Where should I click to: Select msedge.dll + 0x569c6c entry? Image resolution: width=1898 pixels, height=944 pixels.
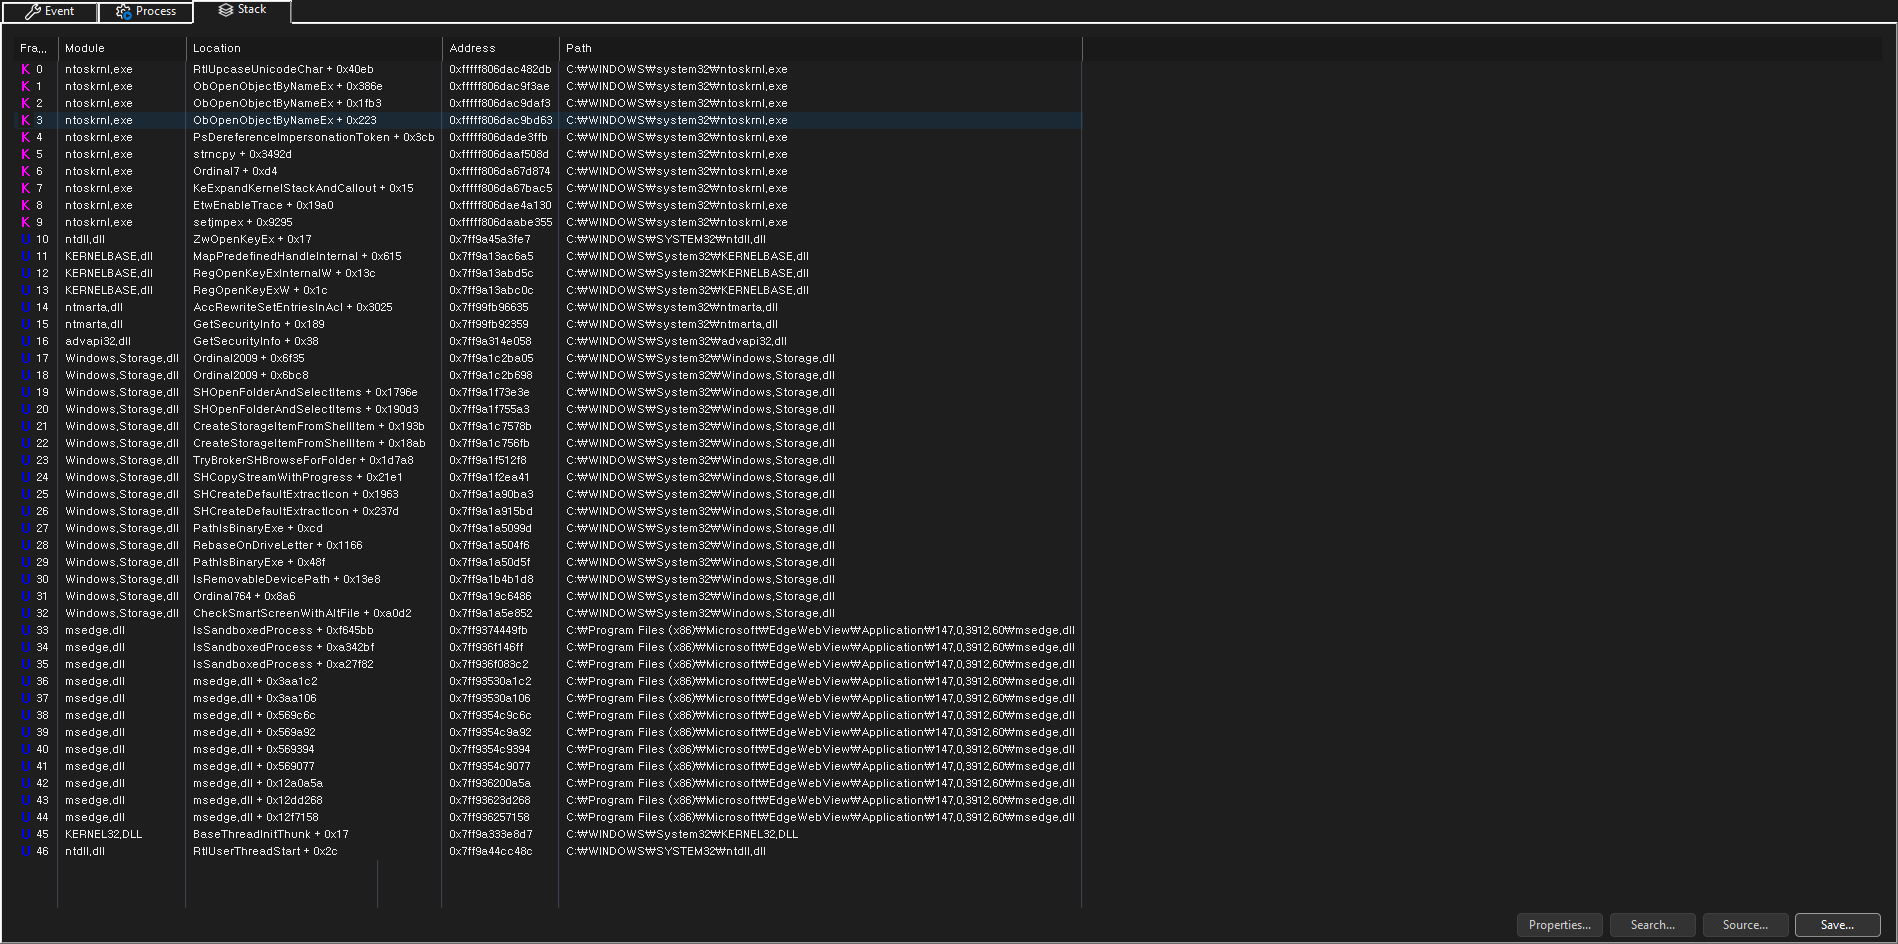coord(254,715)
